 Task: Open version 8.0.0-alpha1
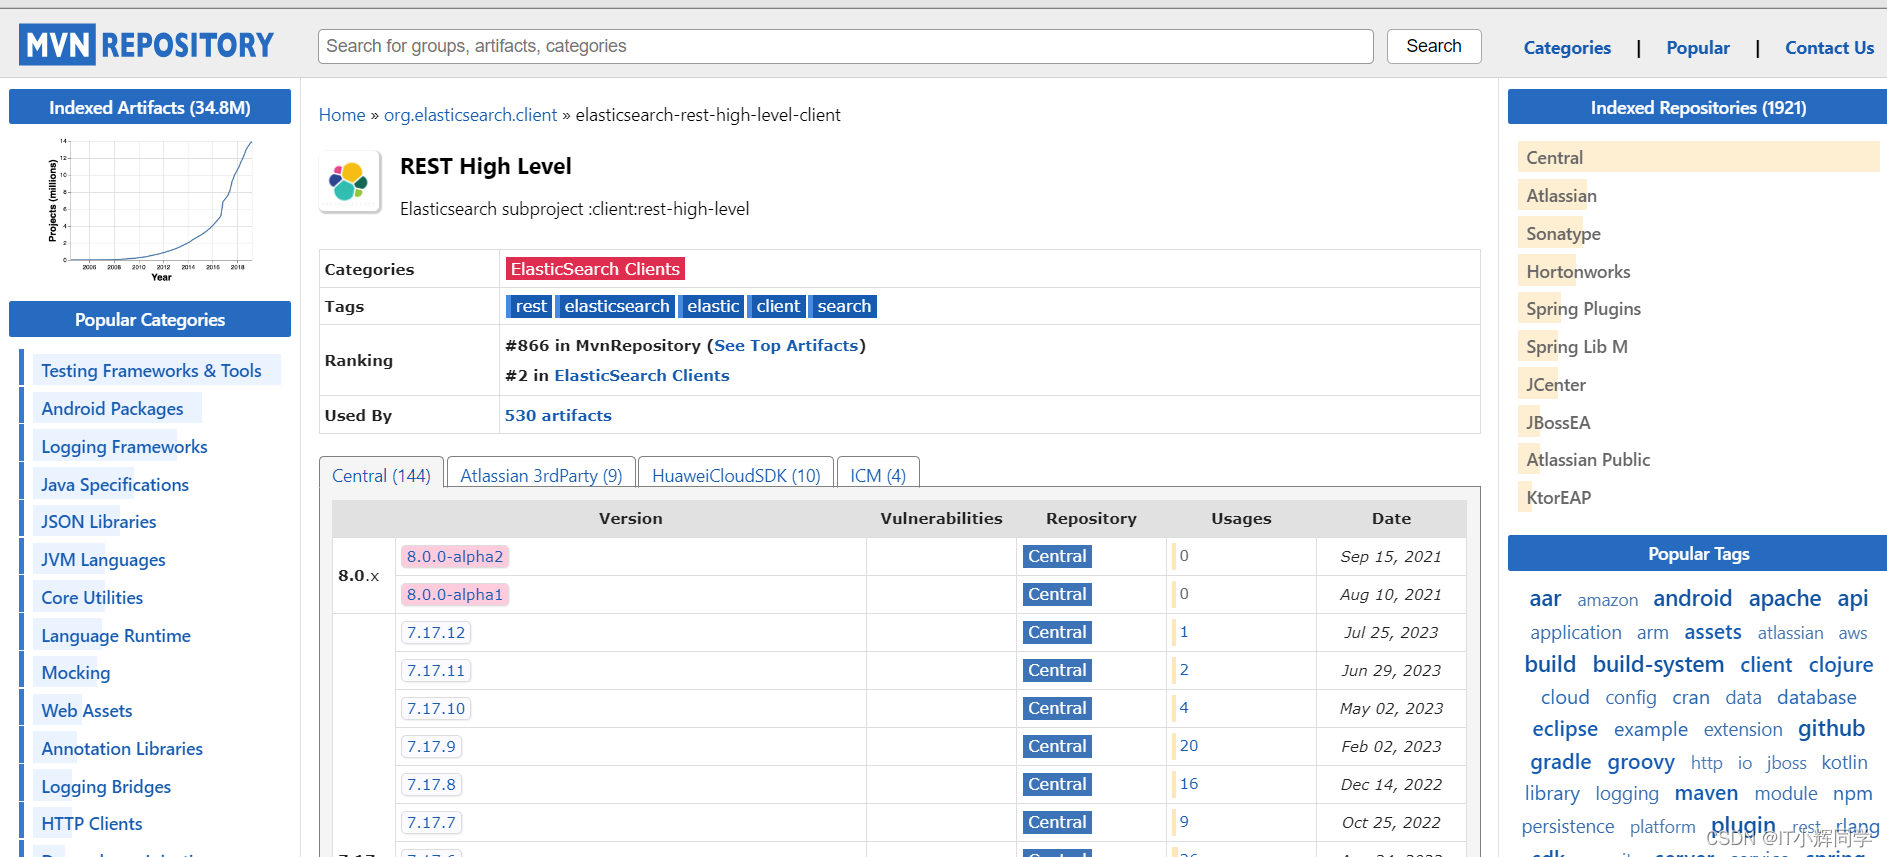point(455,594)
